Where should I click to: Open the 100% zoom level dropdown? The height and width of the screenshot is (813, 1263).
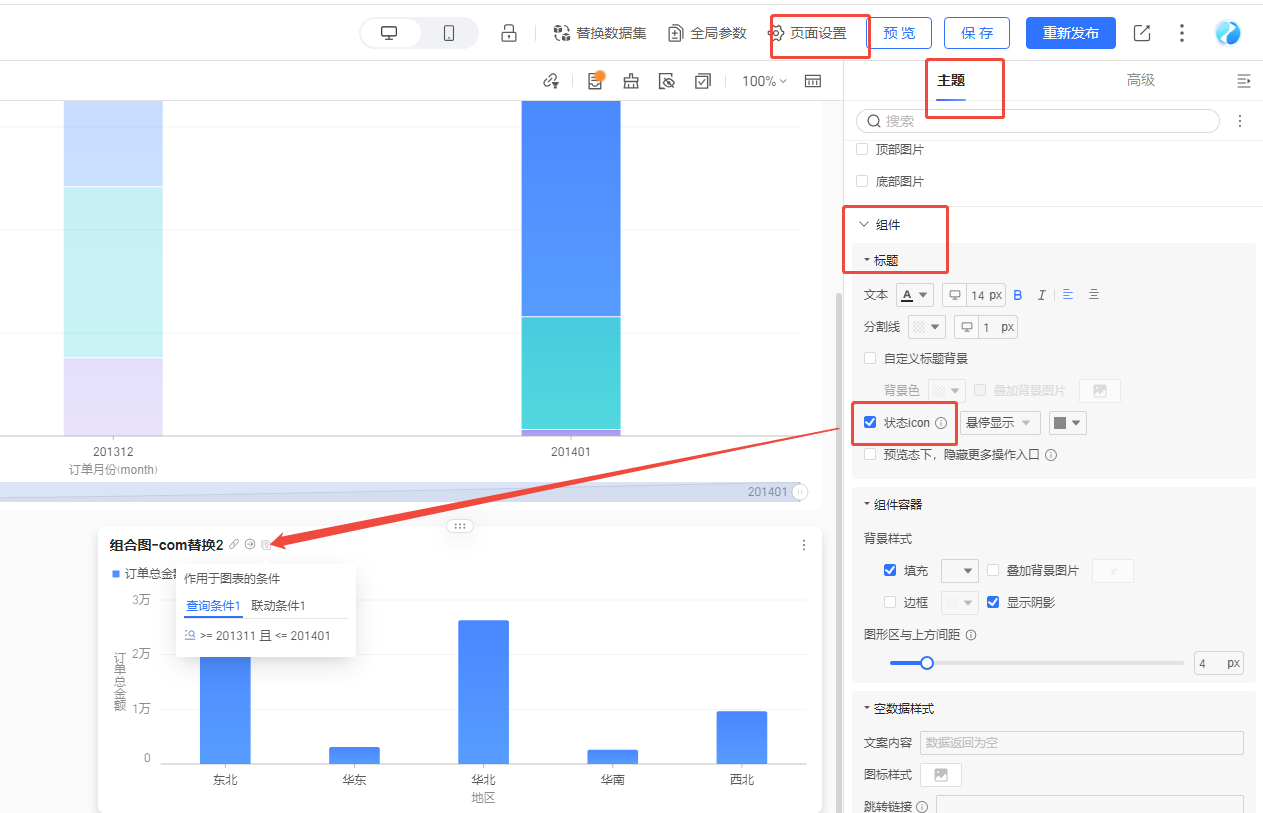(x=764, y=81)
